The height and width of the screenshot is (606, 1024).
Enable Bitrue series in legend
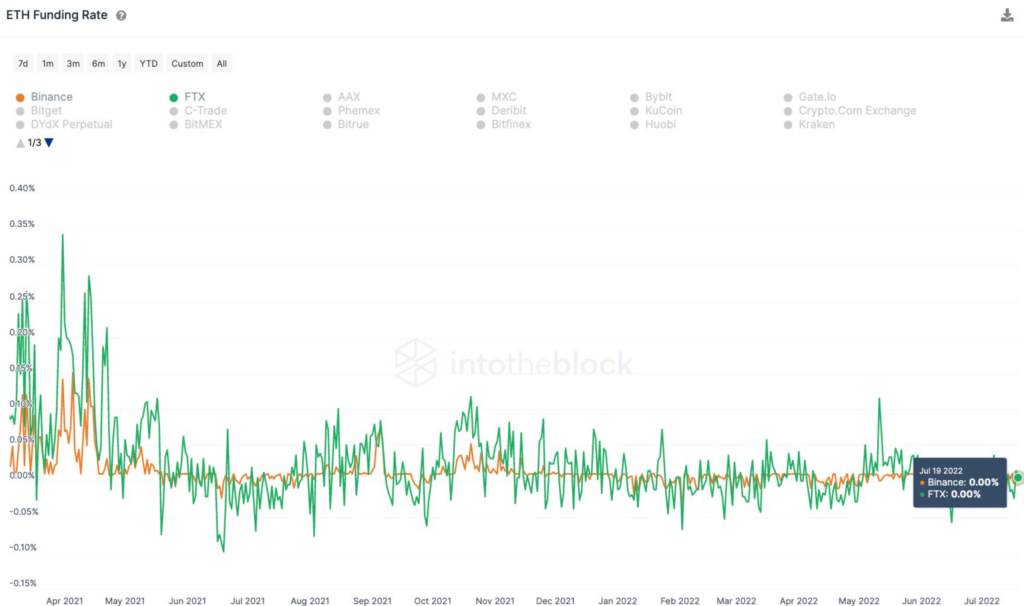[345, 124]
